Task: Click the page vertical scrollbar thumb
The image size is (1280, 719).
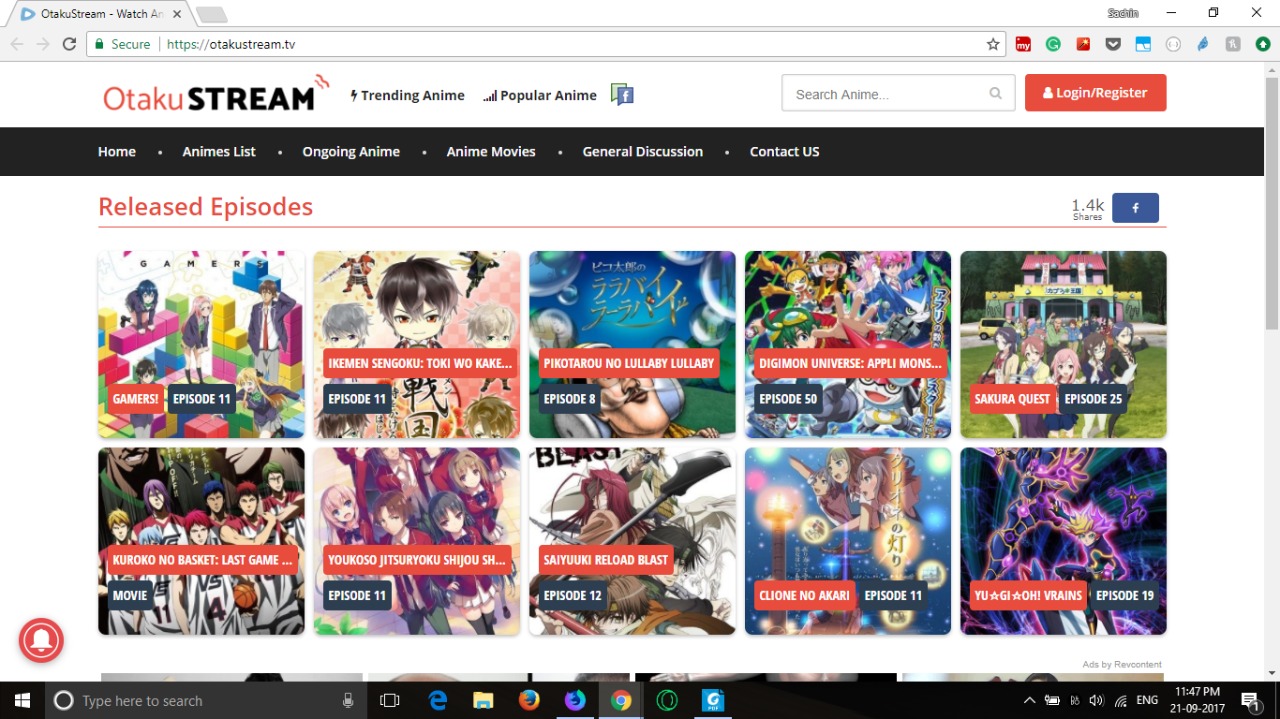Action: [1272, 202]
